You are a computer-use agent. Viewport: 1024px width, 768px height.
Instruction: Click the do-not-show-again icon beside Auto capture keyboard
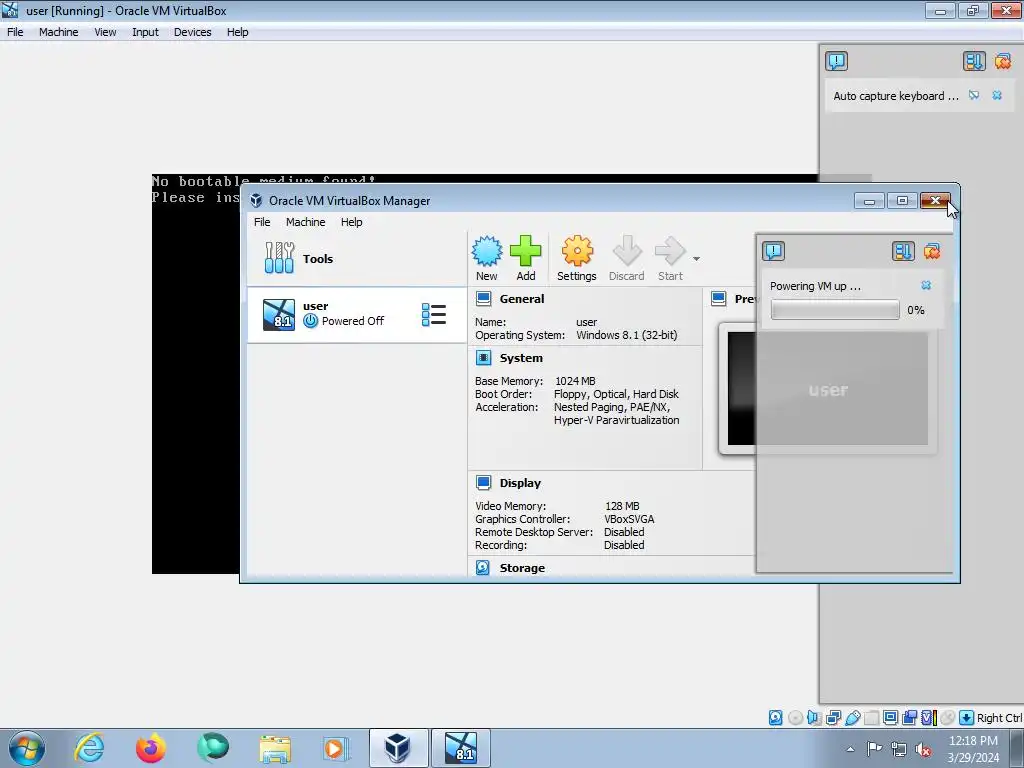pos(974,95)
